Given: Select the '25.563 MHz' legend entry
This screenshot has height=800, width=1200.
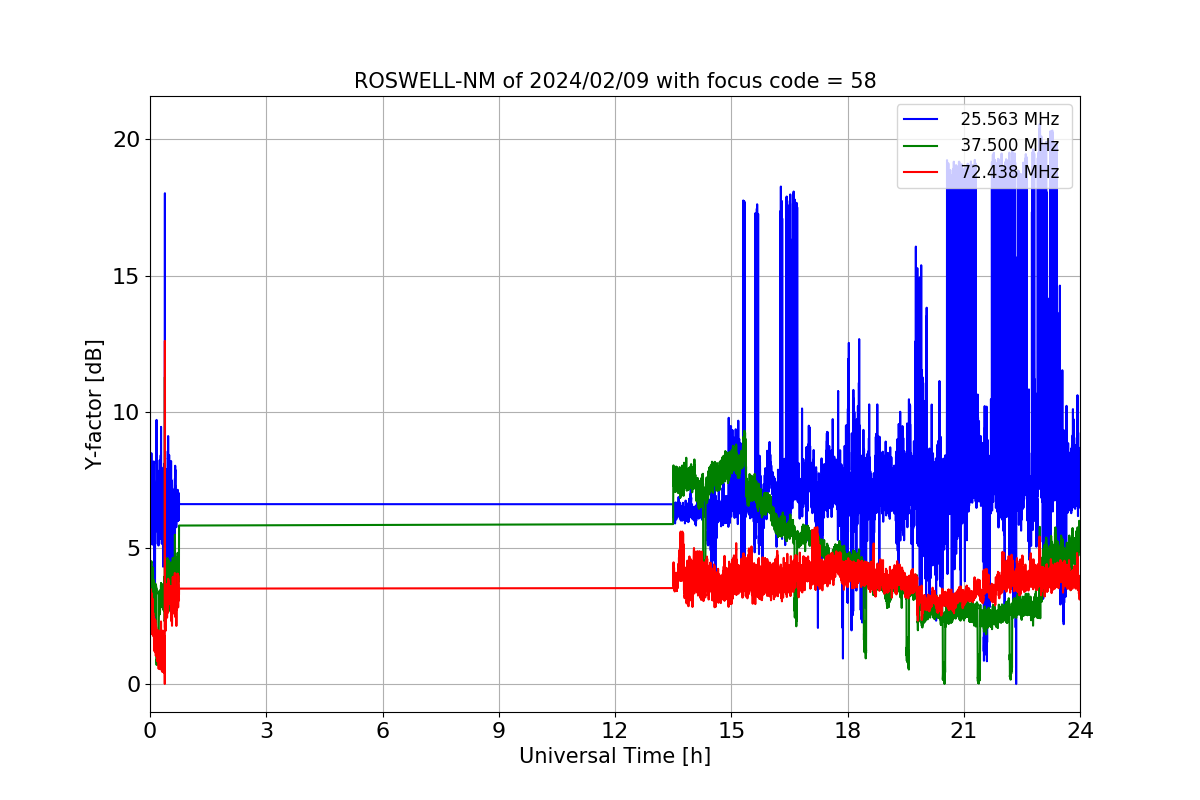Looking at the screenshot, I should 1010,119.
